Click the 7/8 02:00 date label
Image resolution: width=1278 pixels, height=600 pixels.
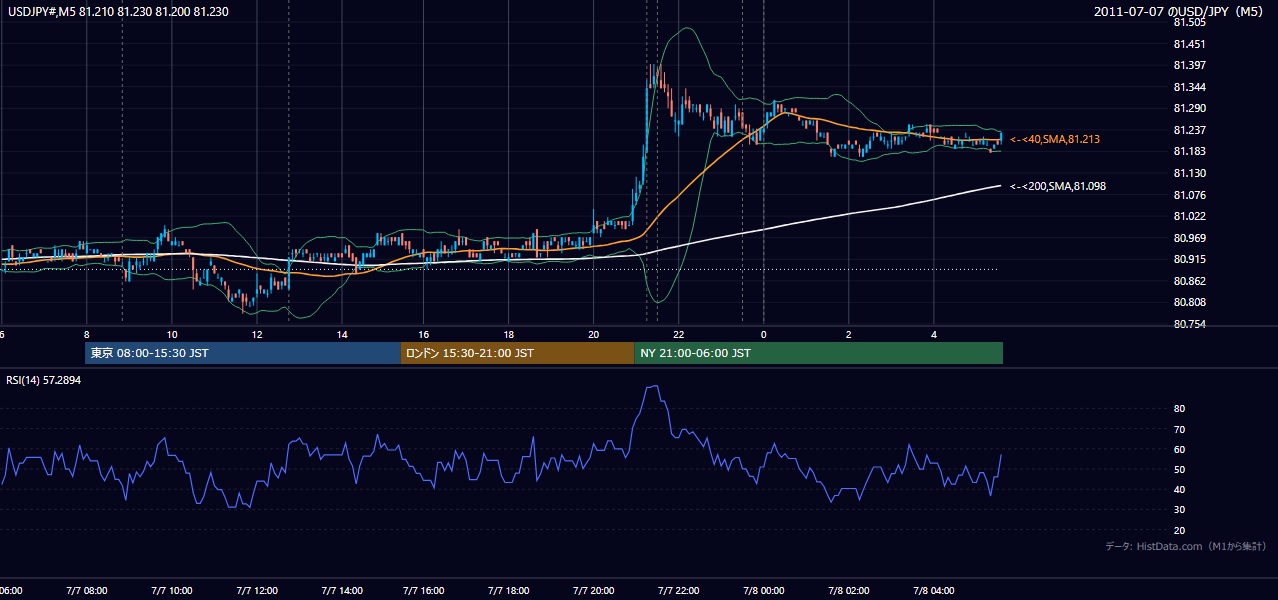click(849, 590)
